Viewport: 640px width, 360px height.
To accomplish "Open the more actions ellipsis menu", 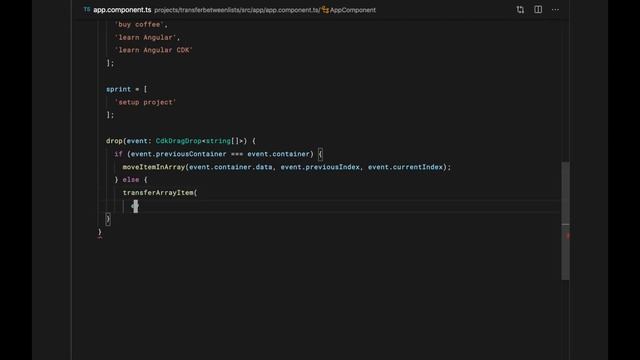I will click(556, 9).
